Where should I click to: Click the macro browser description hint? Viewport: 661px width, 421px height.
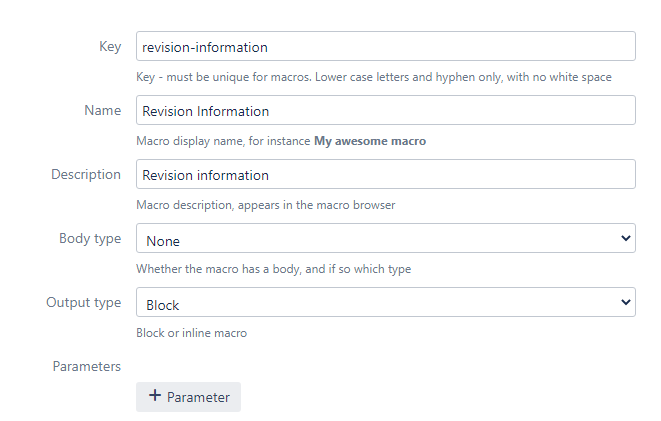point(265,205)
